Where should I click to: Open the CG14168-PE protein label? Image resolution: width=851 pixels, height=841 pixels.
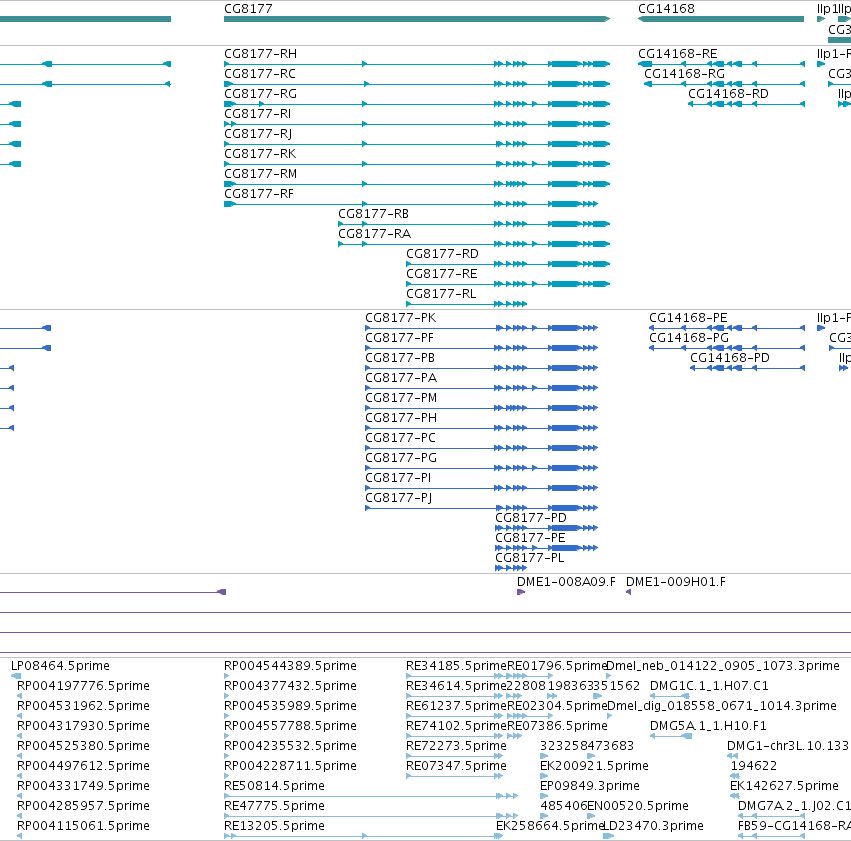(688, 318)
